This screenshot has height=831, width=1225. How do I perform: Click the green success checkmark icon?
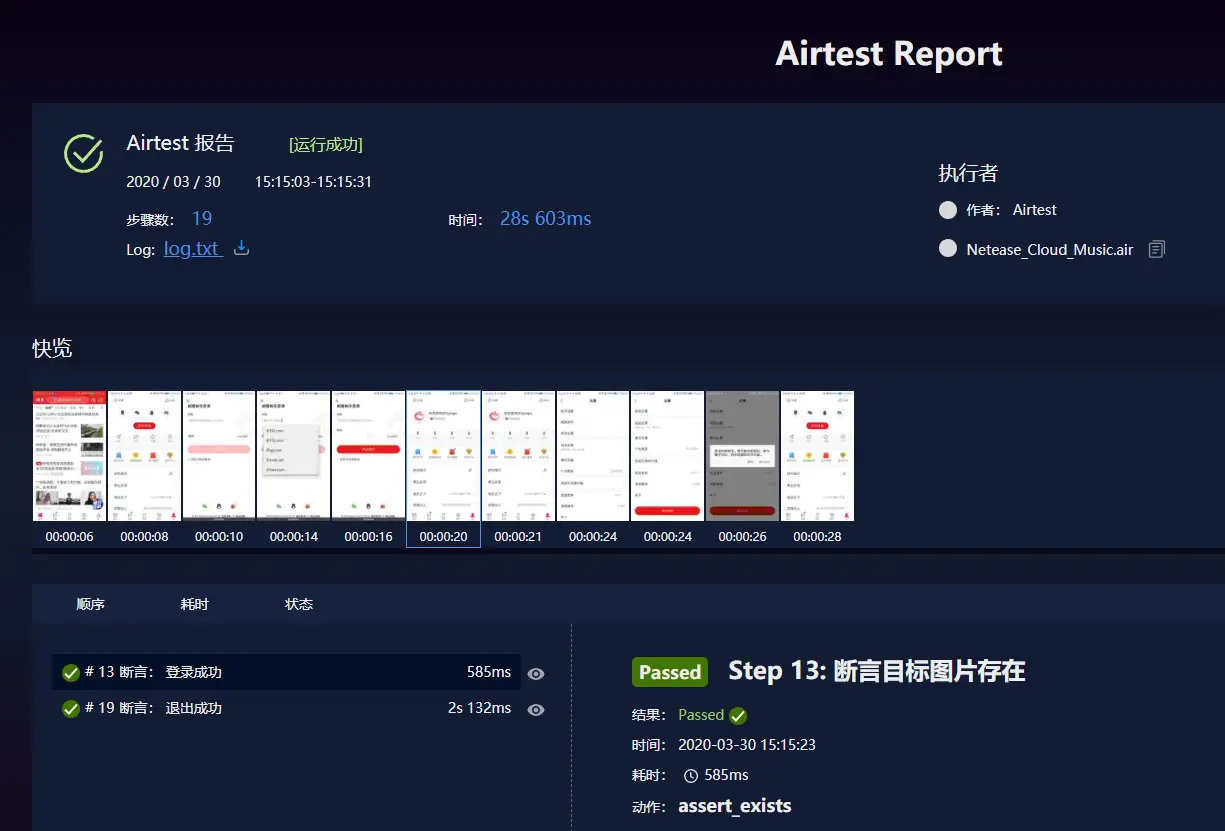tap(84, 153)
